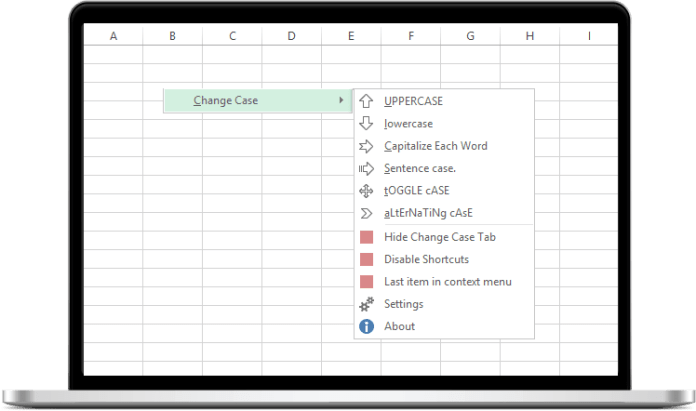The image size is (696, 411).
Task: Click the Sentence case striped arrow icon
Action: 366,168
